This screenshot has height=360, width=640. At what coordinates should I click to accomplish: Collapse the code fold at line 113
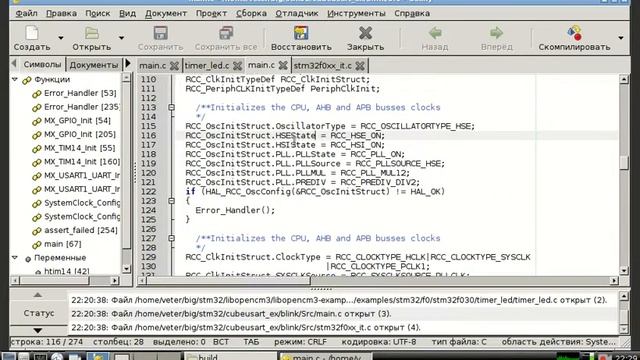(x=171, y=107)
